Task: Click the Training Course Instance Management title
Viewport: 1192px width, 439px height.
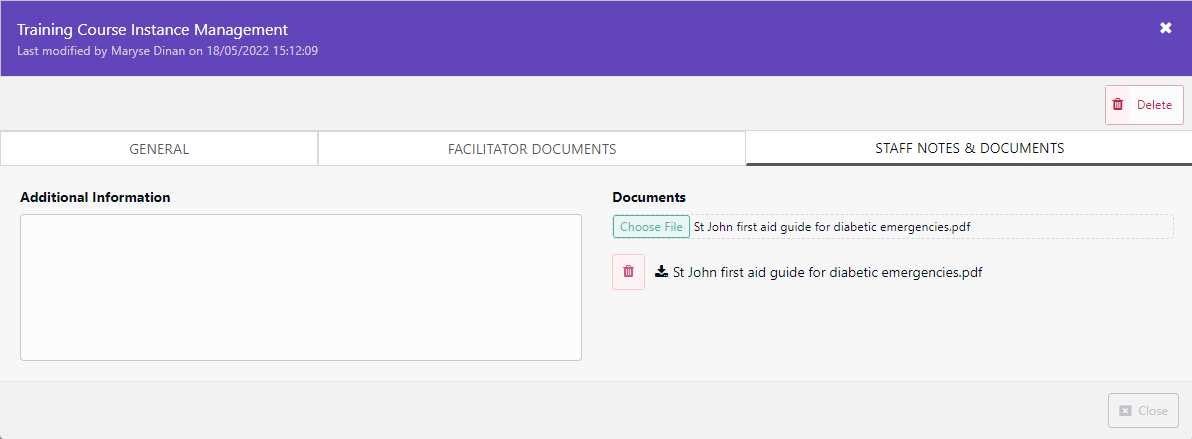Action: [153, 30]
